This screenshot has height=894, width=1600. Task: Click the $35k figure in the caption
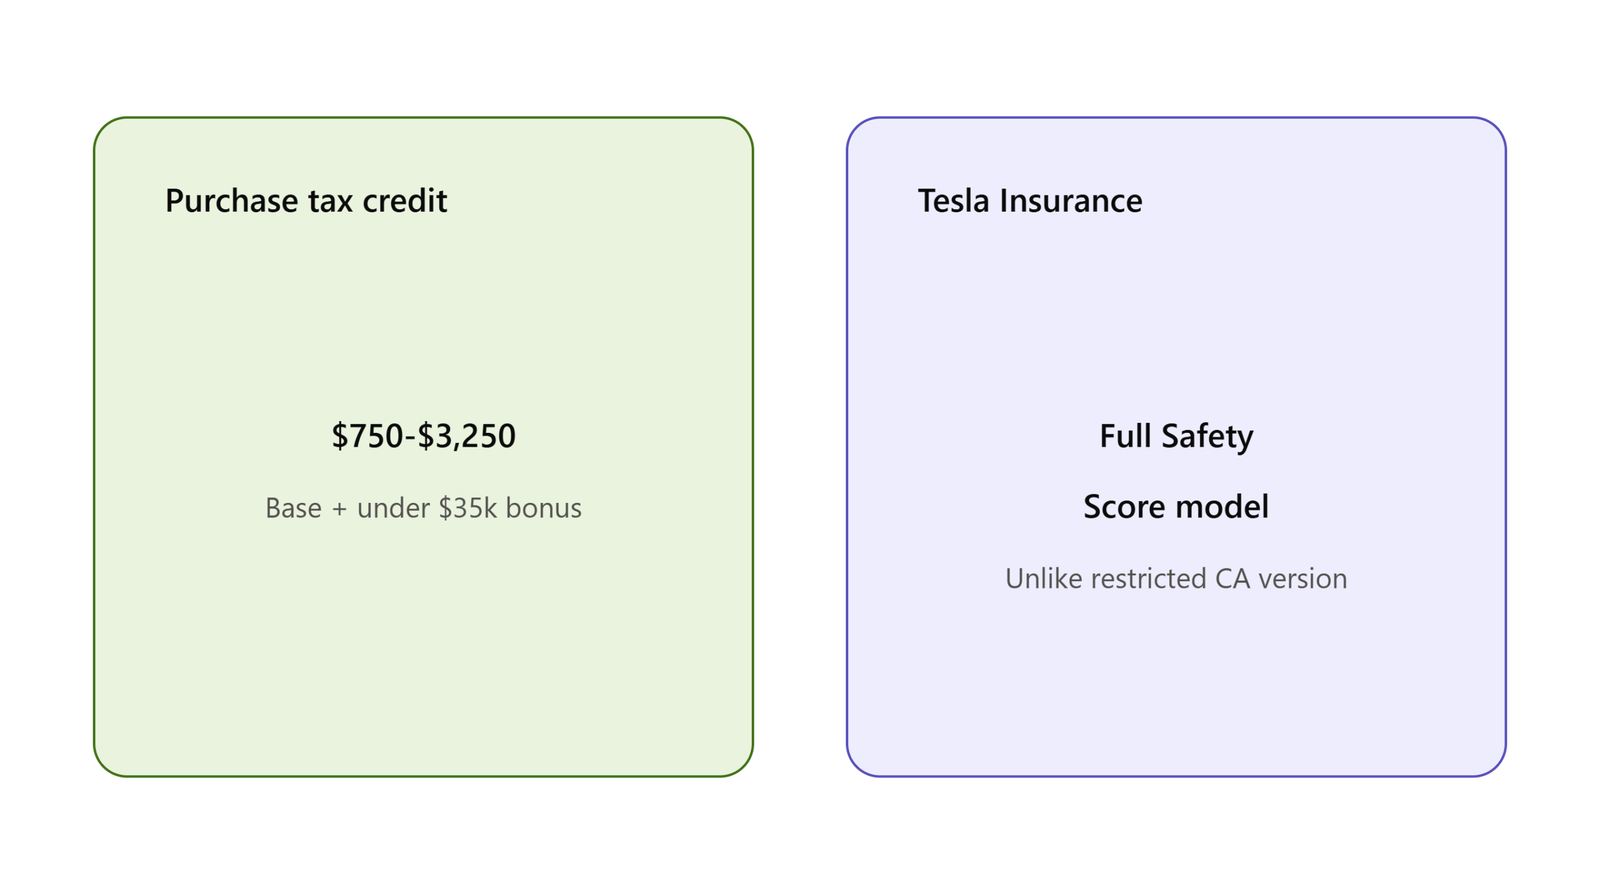click(x=468, y=508)
